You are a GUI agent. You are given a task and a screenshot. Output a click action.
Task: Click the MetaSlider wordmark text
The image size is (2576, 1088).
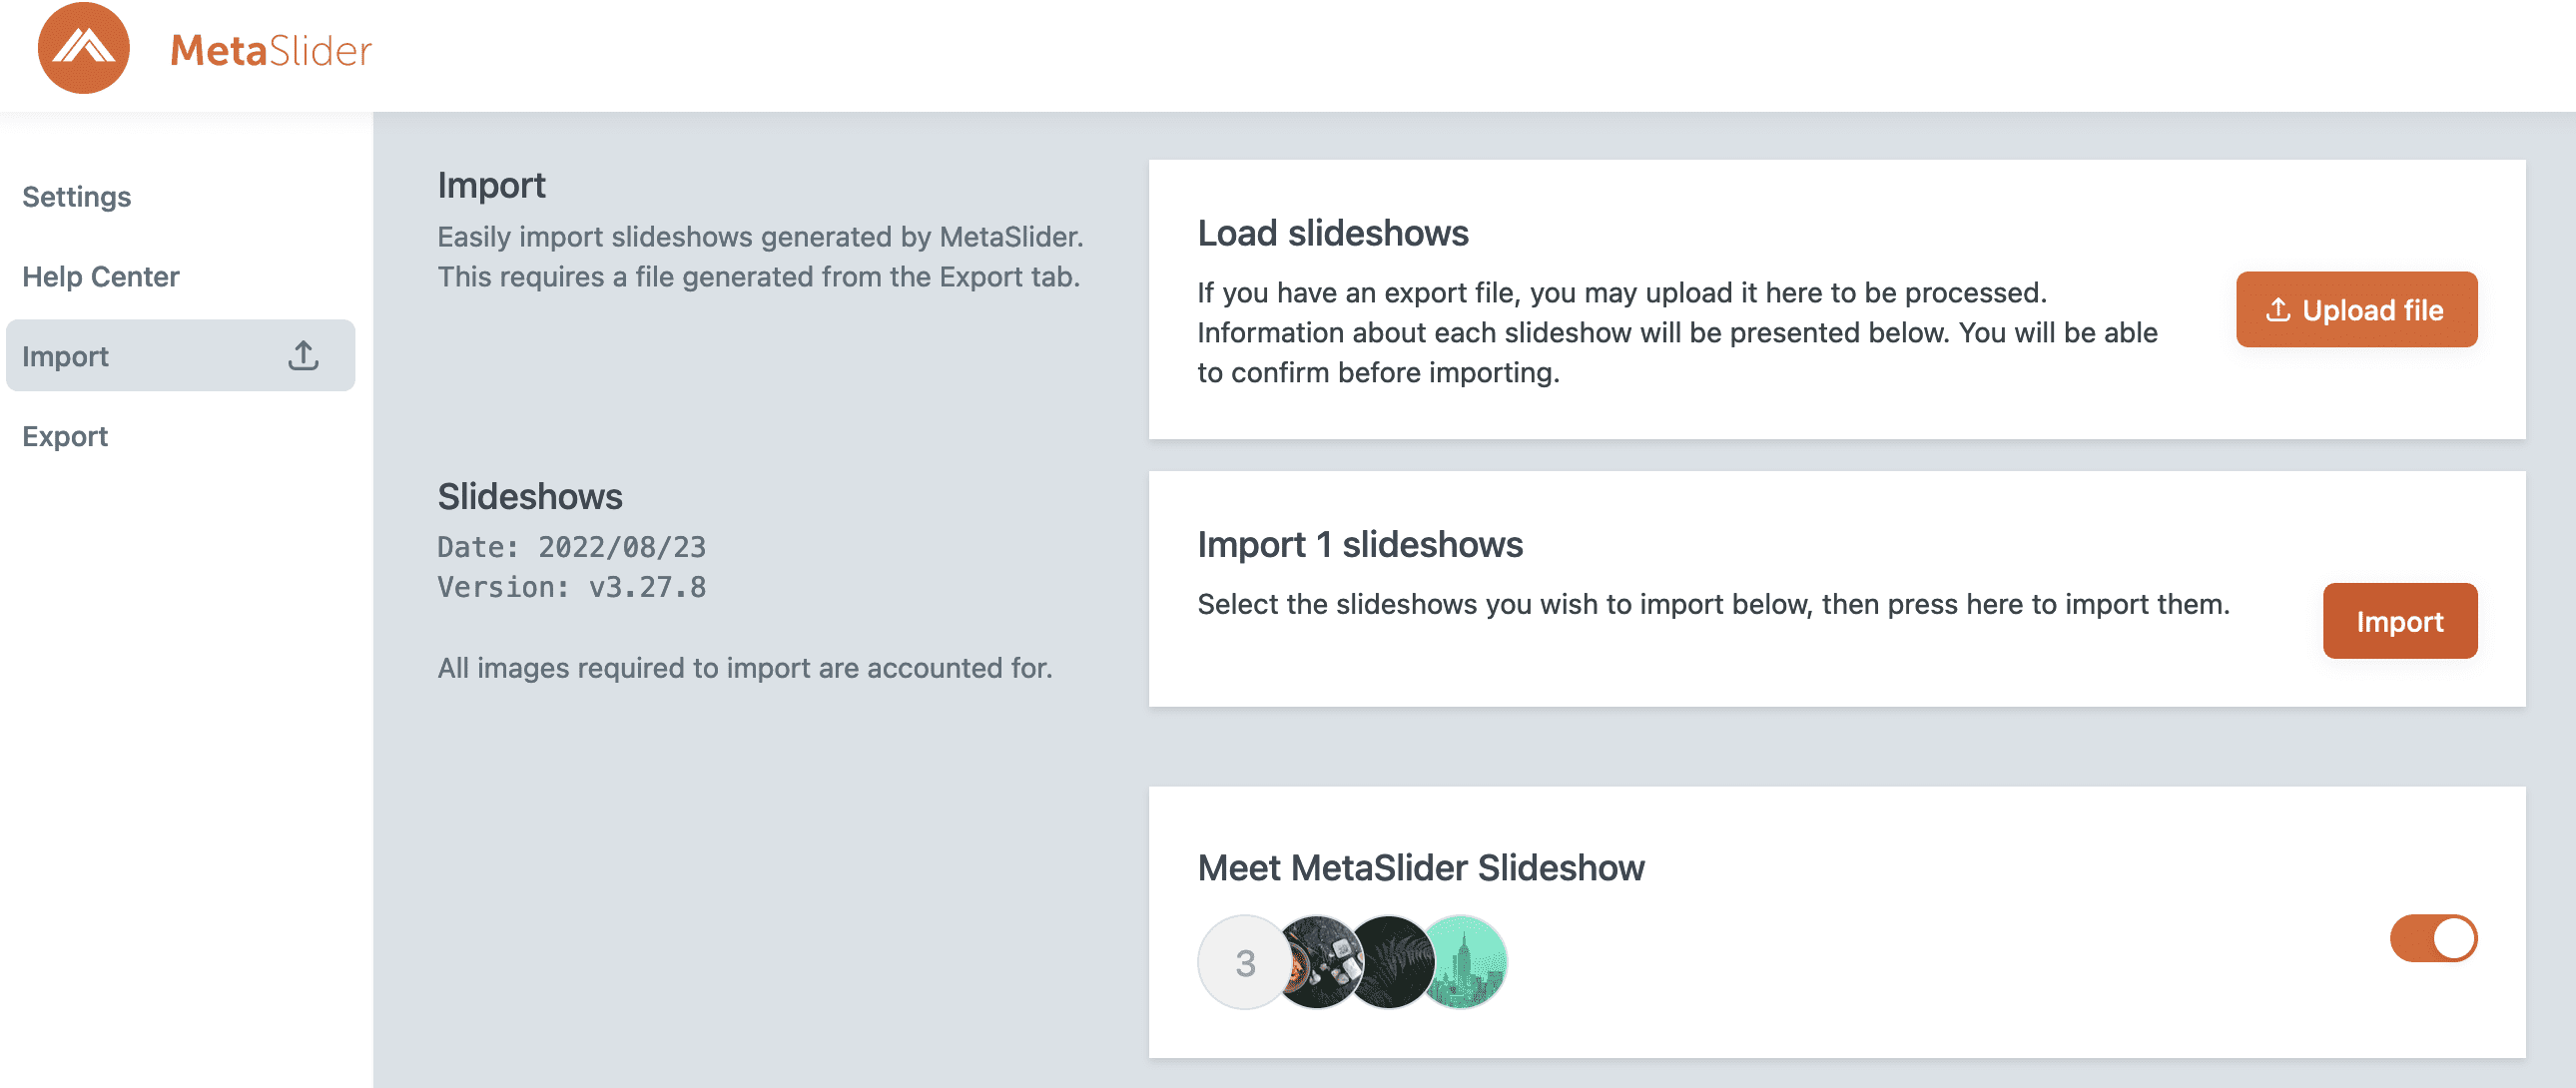coord(270,50)
